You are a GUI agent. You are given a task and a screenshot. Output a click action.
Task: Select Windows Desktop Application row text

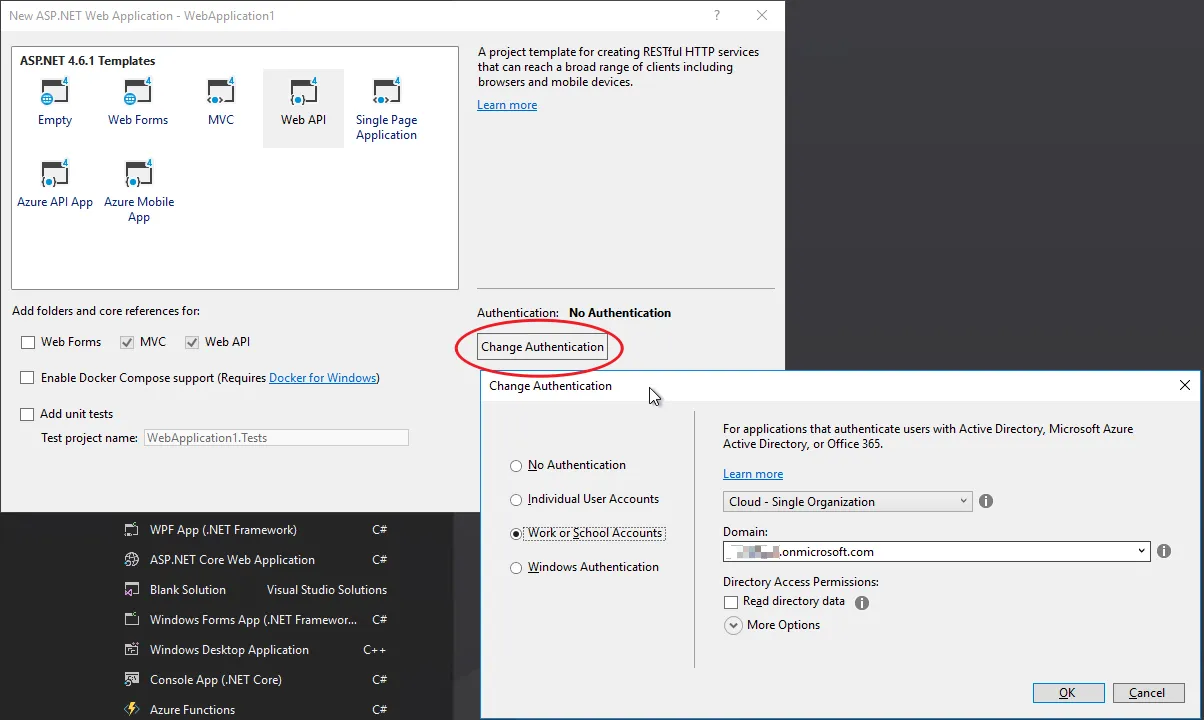point(229,650)
